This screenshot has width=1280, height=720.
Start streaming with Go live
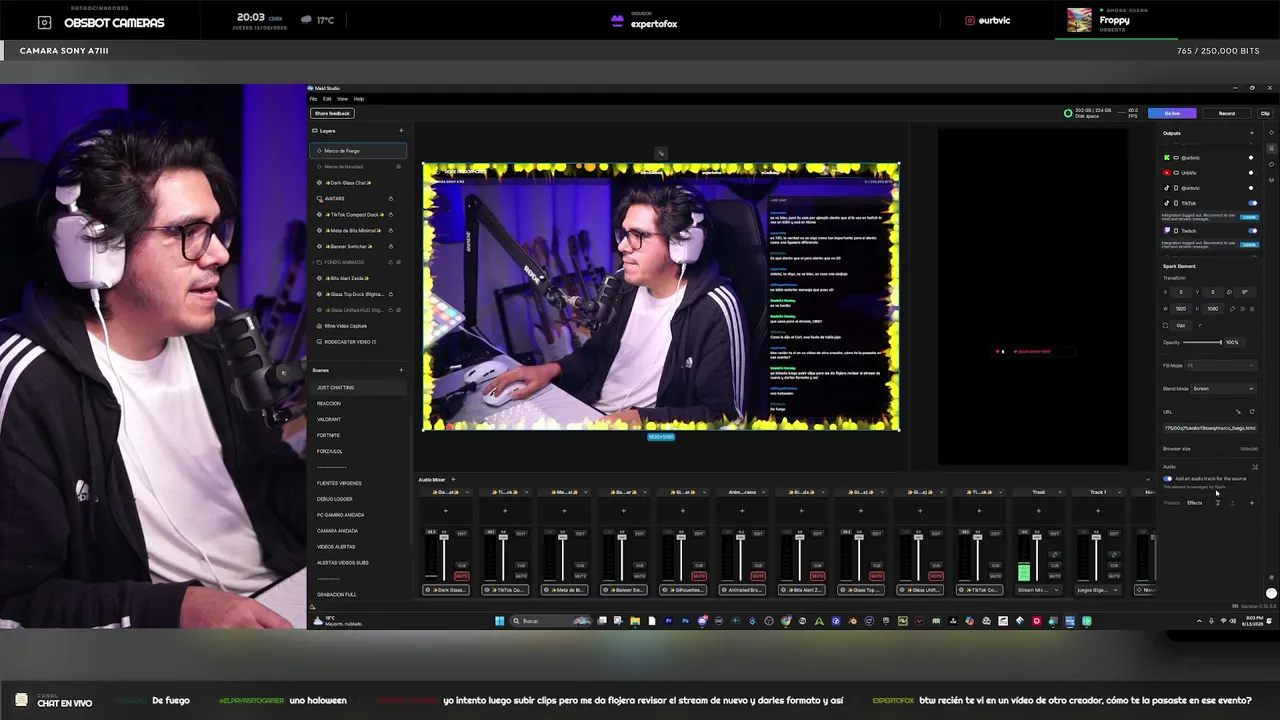1172,113
